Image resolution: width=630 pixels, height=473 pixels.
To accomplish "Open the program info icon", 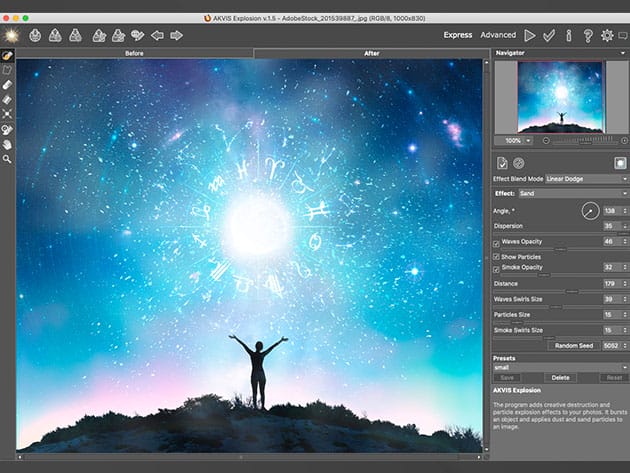I will click(x=568, y=35).
